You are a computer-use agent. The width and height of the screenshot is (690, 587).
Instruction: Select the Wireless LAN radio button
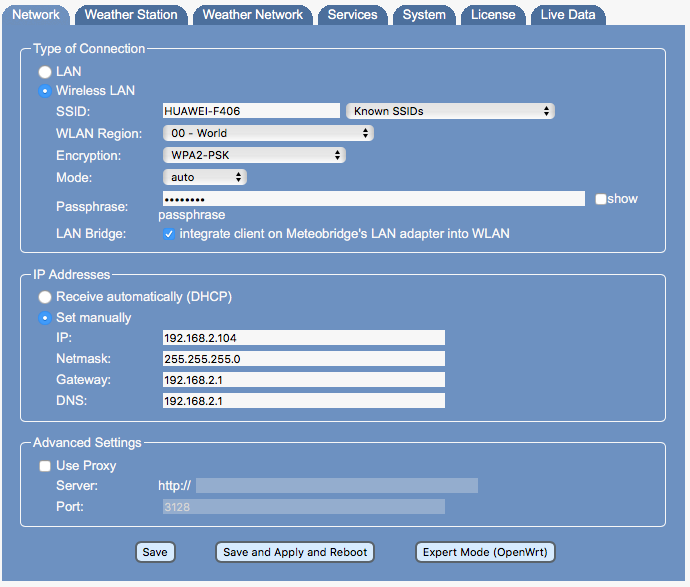point(44,91)
